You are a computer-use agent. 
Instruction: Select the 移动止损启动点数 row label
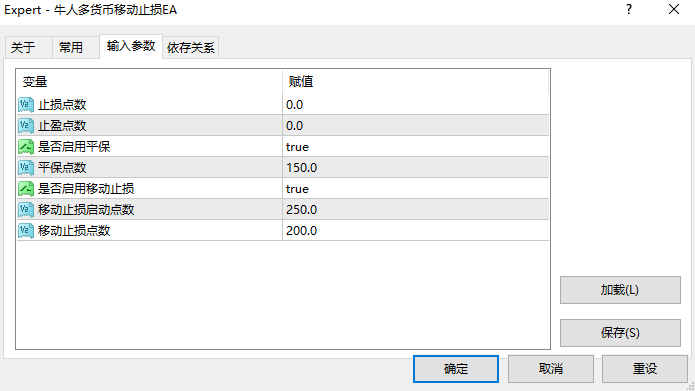pos(86,210)
